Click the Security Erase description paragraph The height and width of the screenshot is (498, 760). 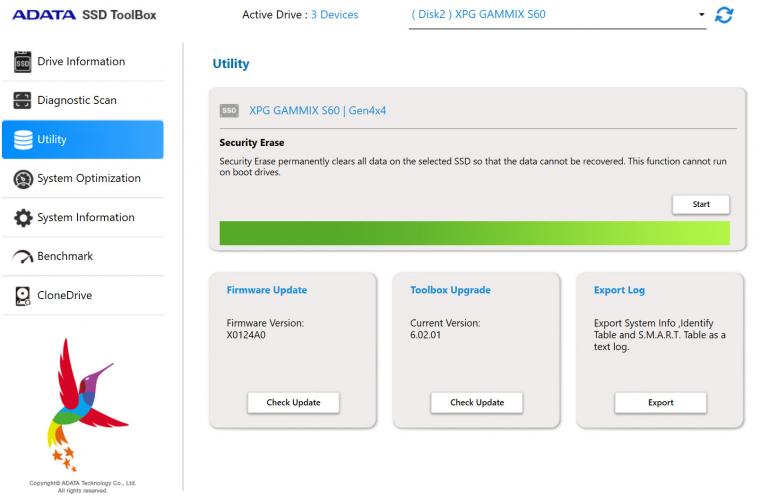pyautogui.click(x=473, y=167)
